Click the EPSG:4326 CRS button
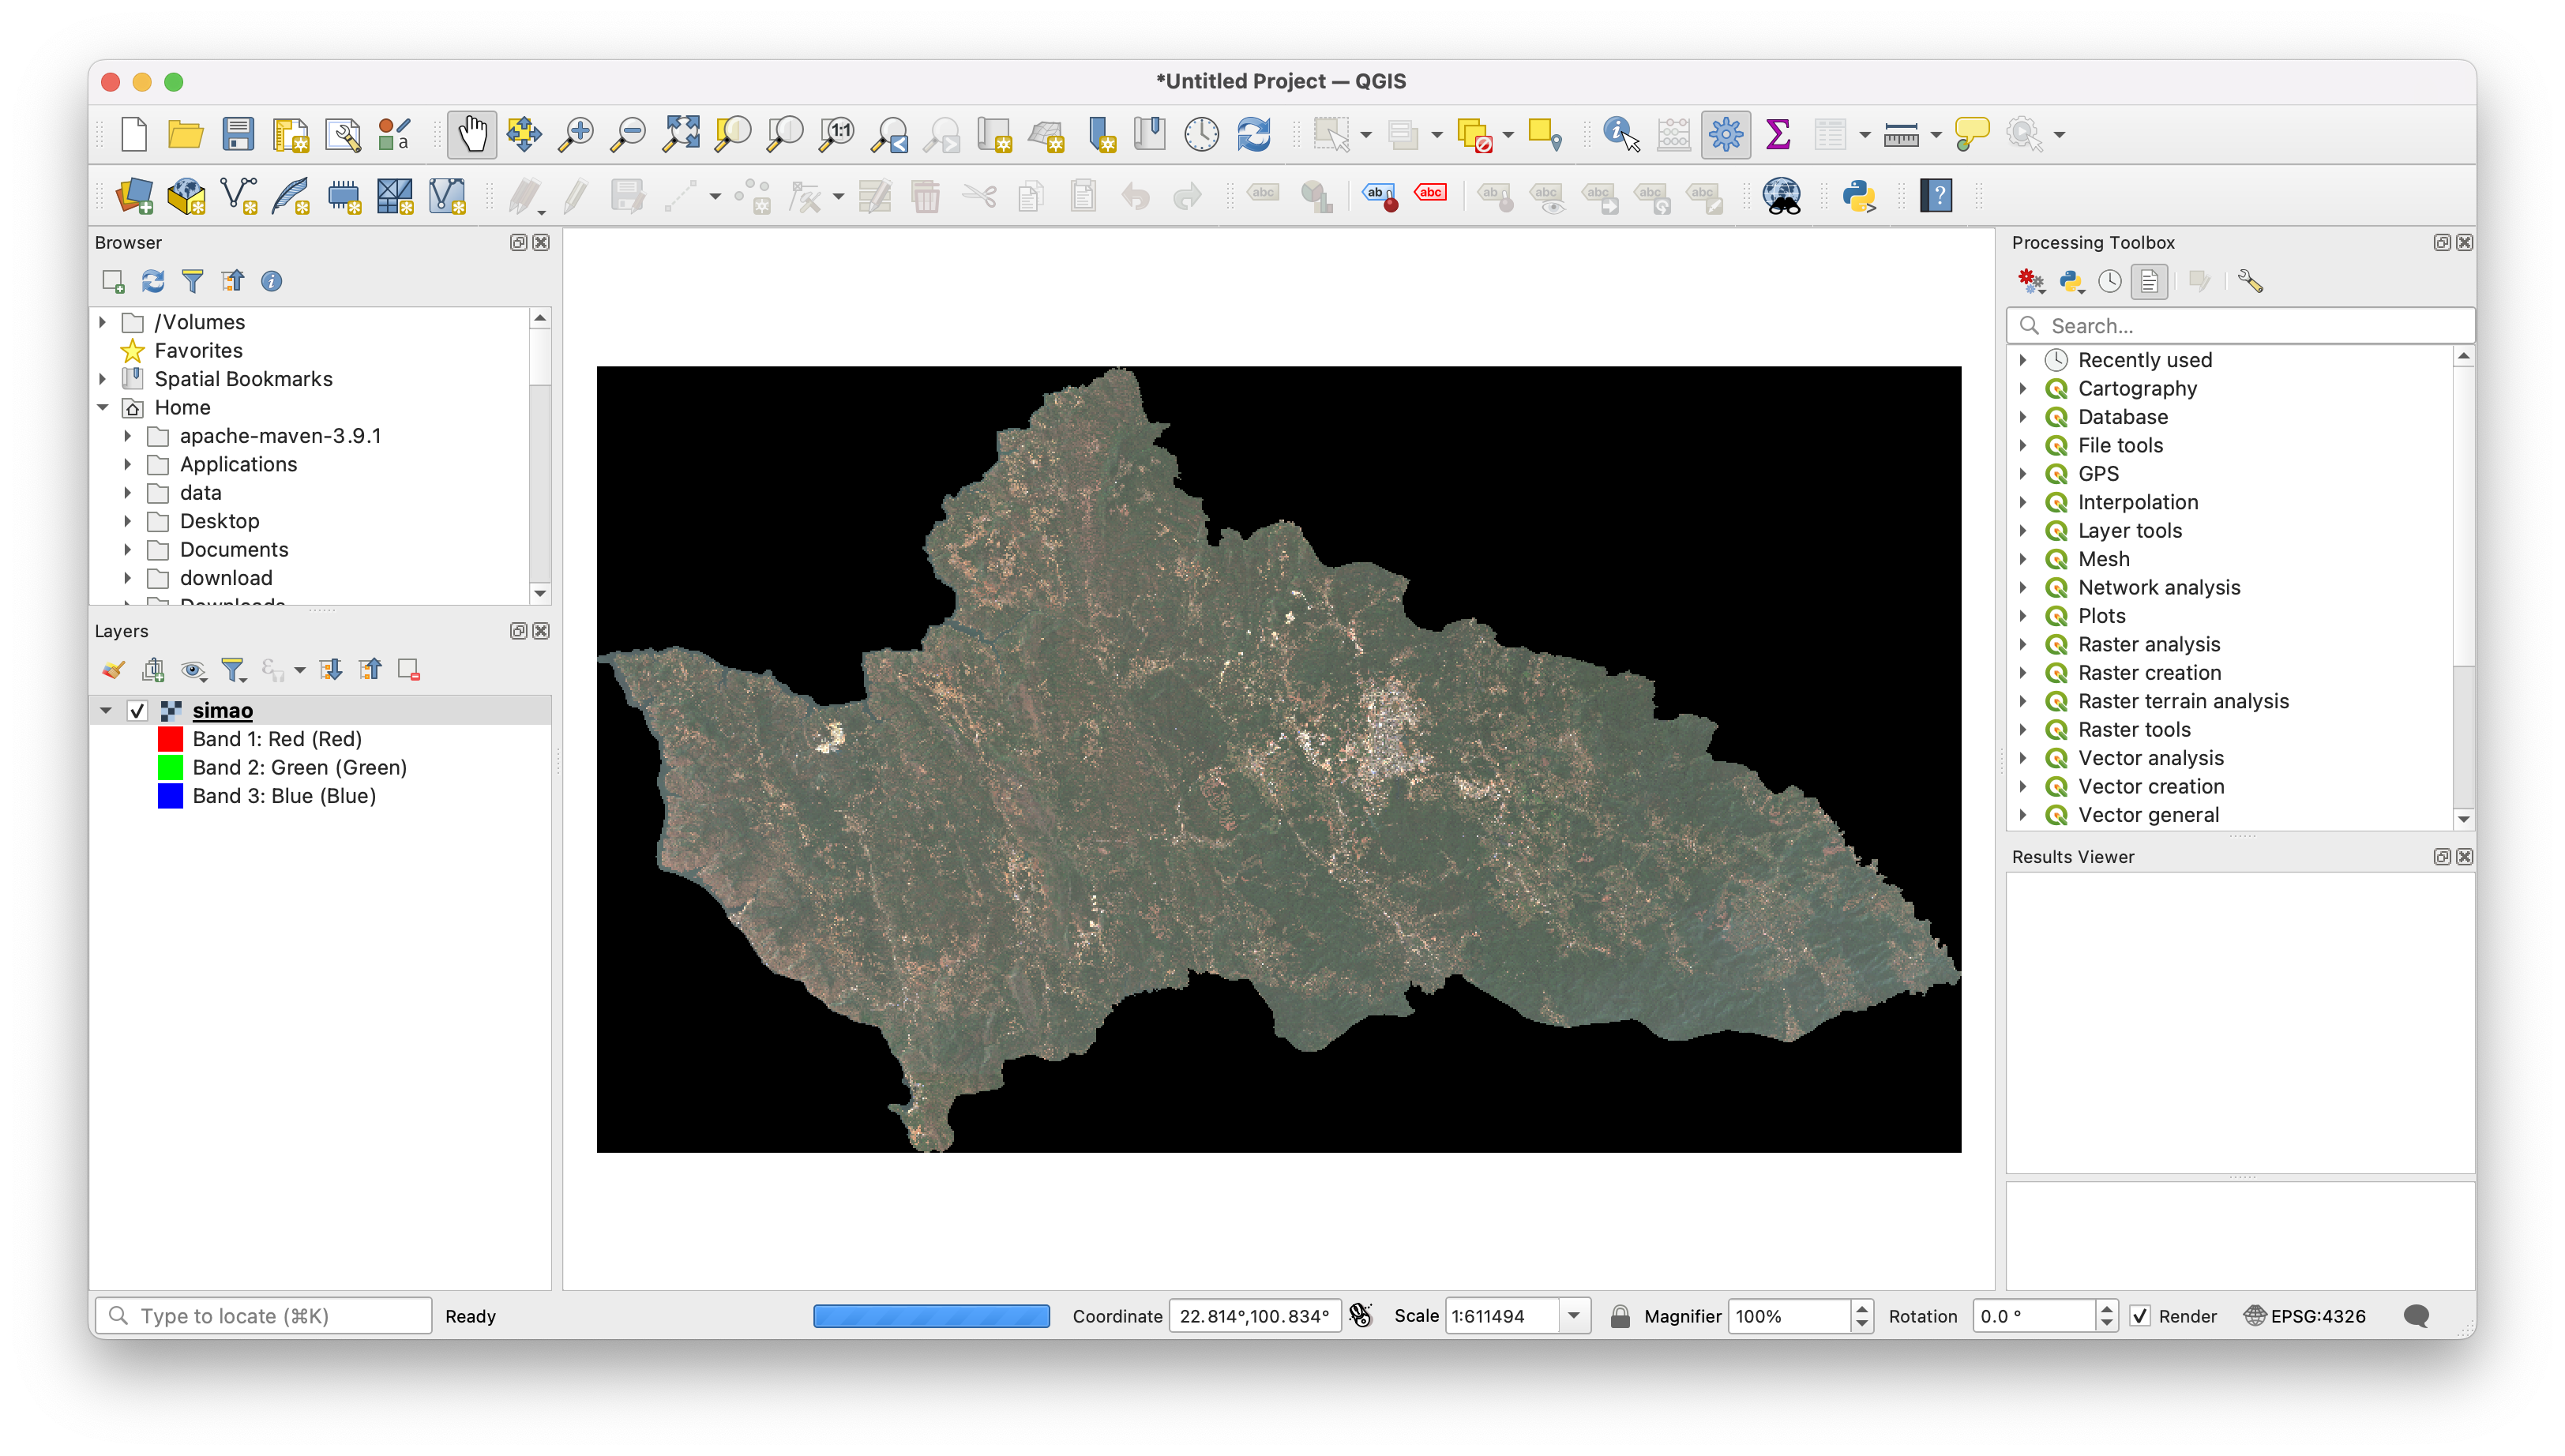2565x1456 pixels. click(2305, 1316)
